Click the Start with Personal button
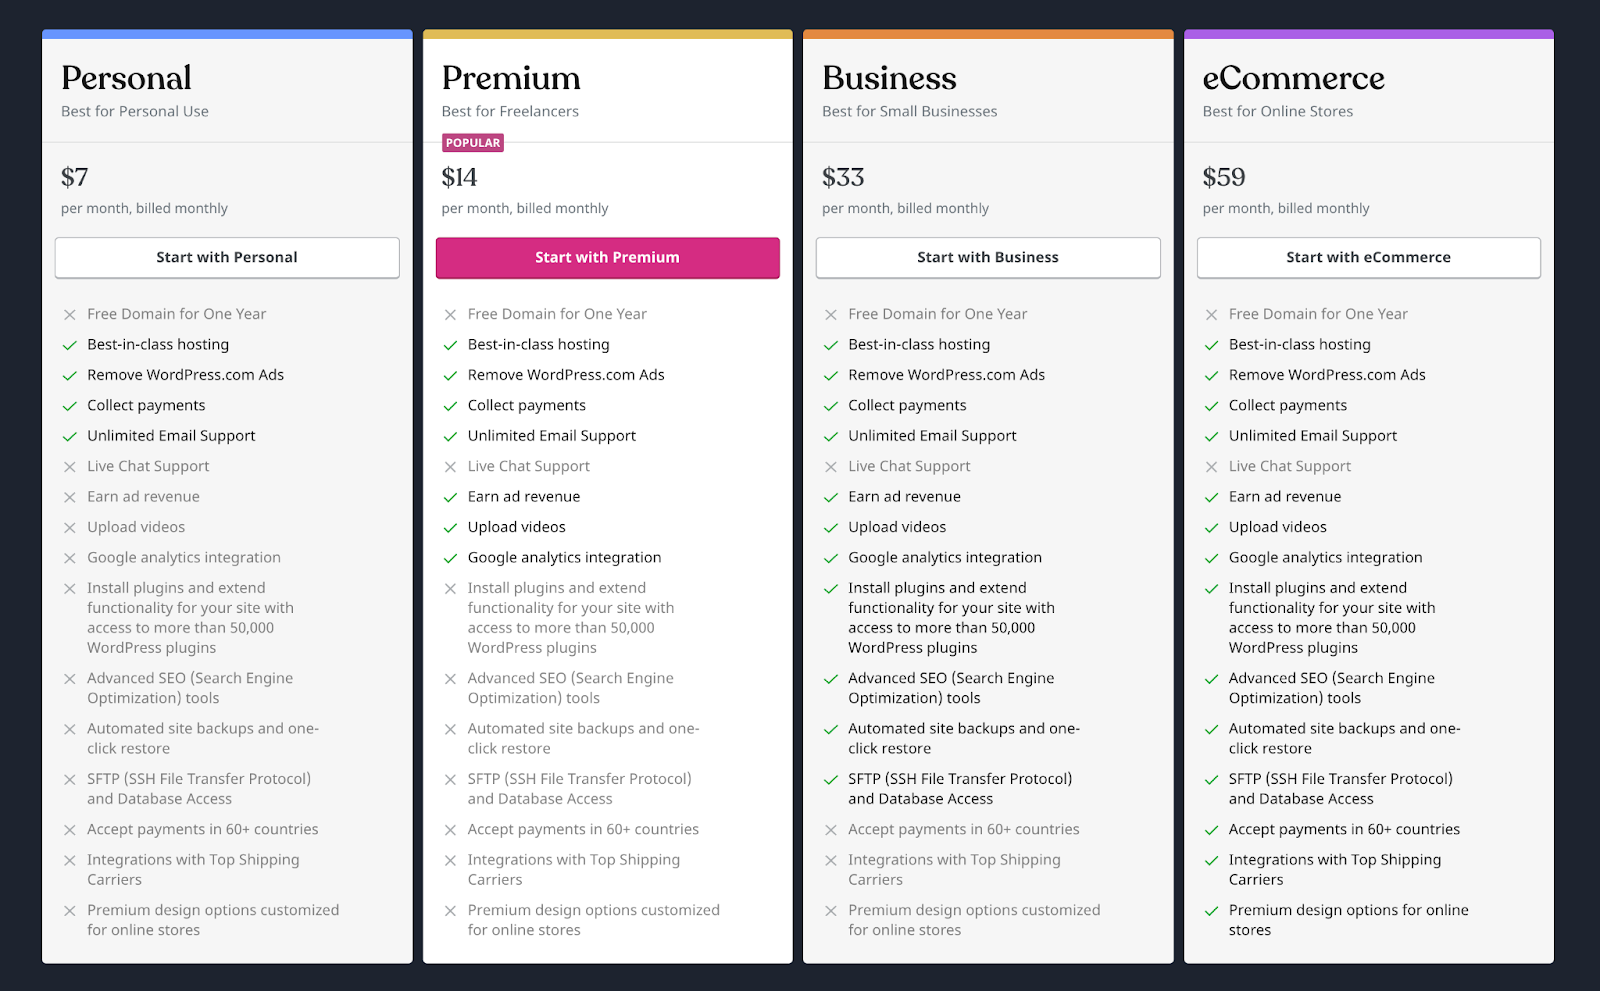The width and height of the screenshot is (1600, 991). 227,258
